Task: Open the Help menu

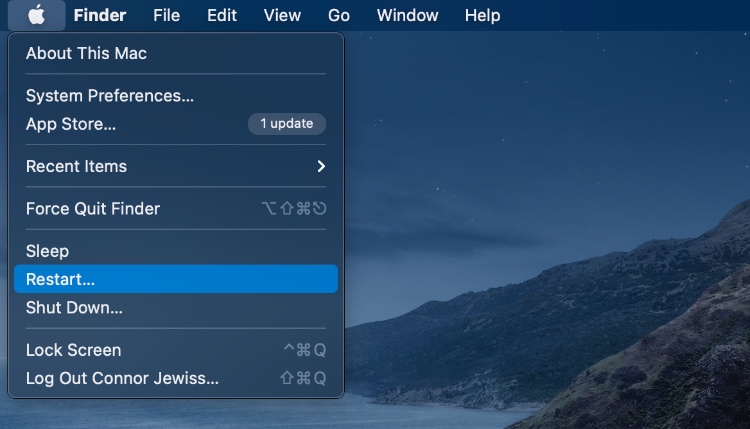Action: [482, 15]
